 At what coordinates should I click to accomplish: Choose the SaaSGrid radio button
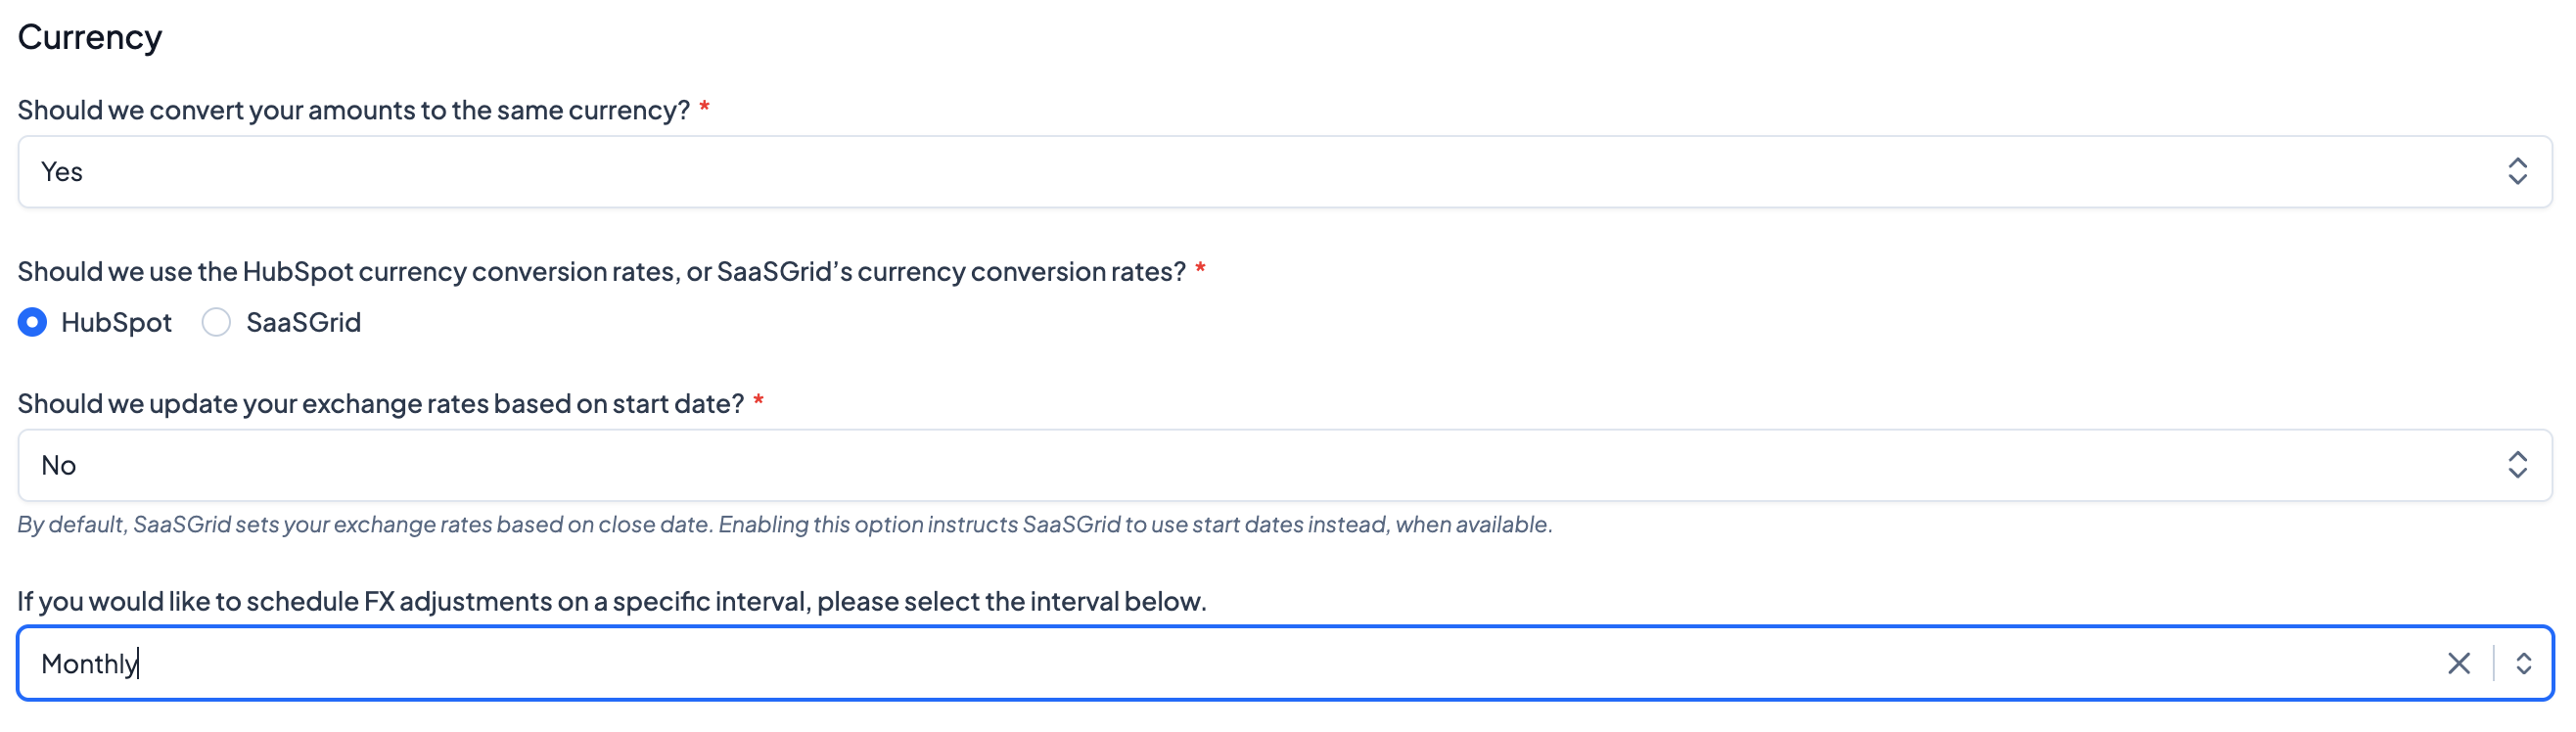216,322
